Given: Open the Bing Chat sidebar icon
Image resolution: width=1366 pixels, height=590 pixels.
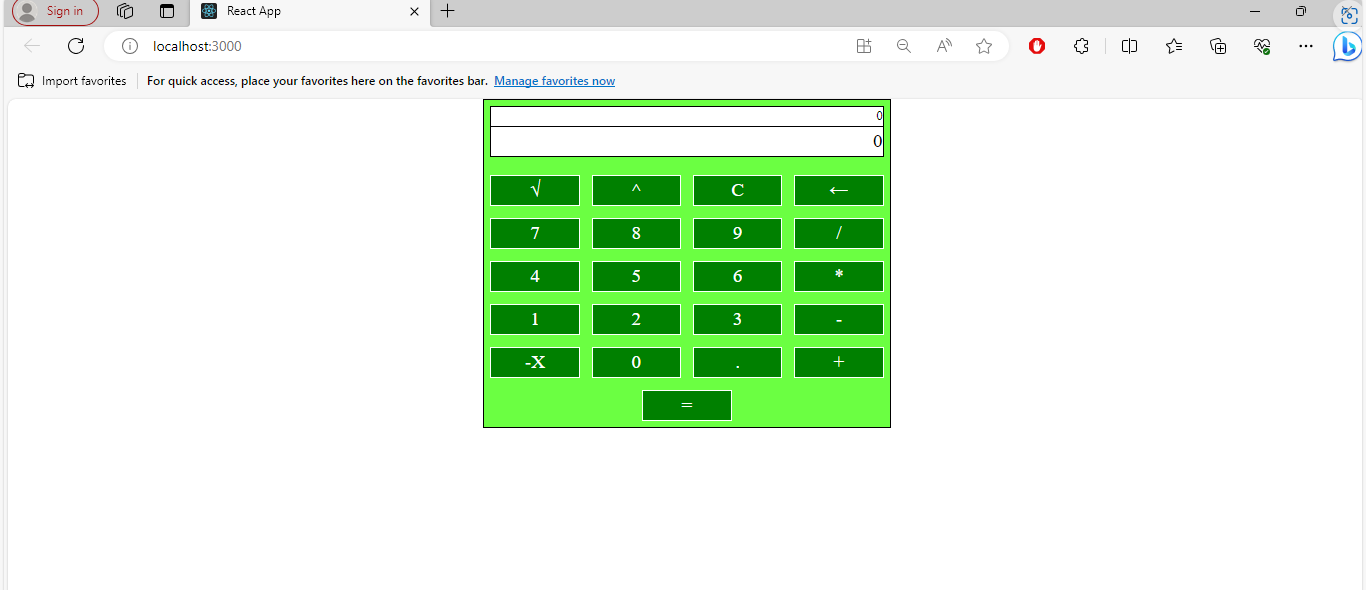Looking at the screenshot, I should tap(1347, 46).
